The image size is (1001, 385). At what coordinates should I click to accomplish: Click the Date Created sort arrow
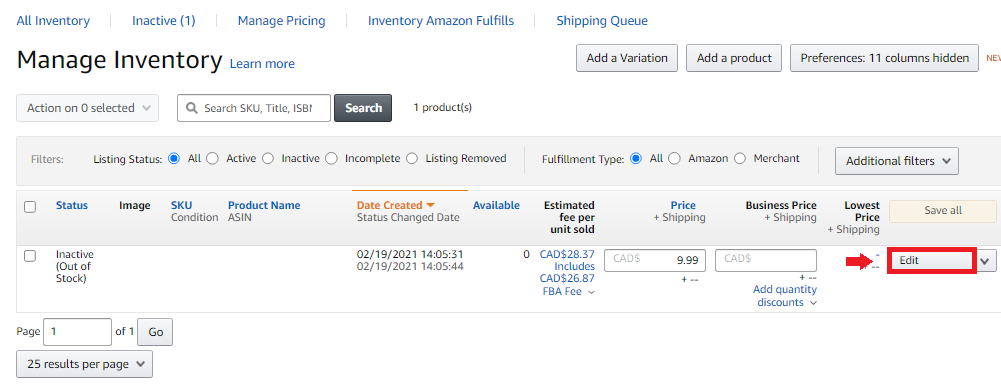430,206
